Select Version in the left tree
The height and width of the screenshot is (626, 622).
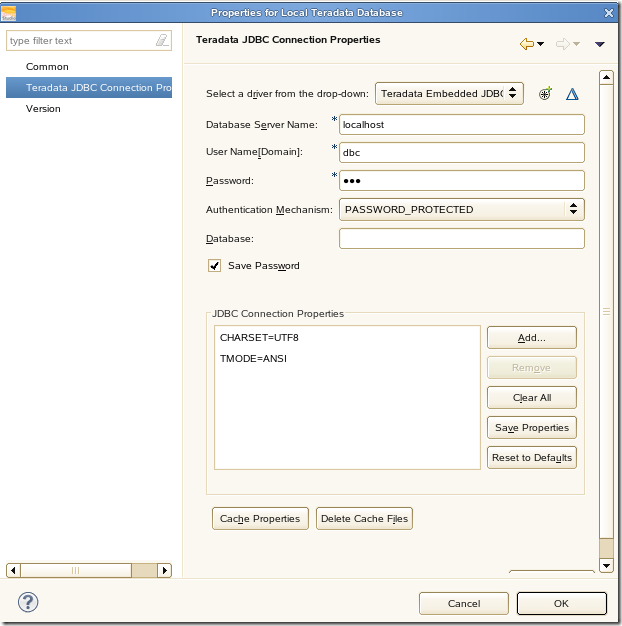(x=43, y=108)
